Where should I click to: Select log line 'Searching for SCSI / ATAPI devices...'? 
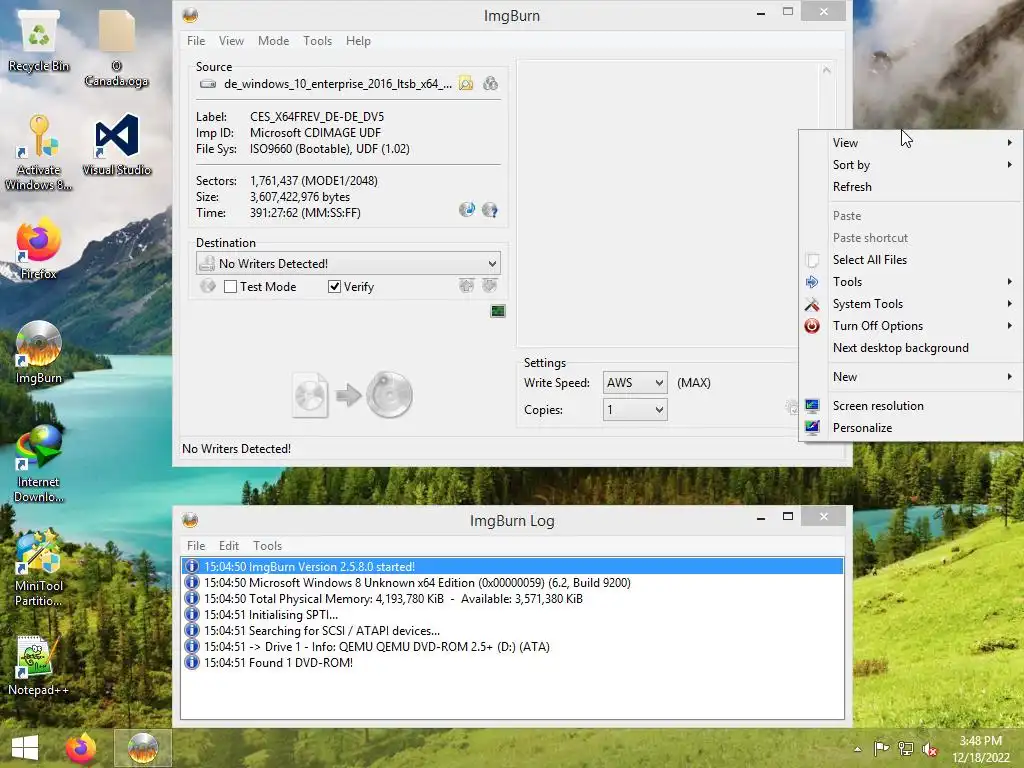click(x=512, y=630)
